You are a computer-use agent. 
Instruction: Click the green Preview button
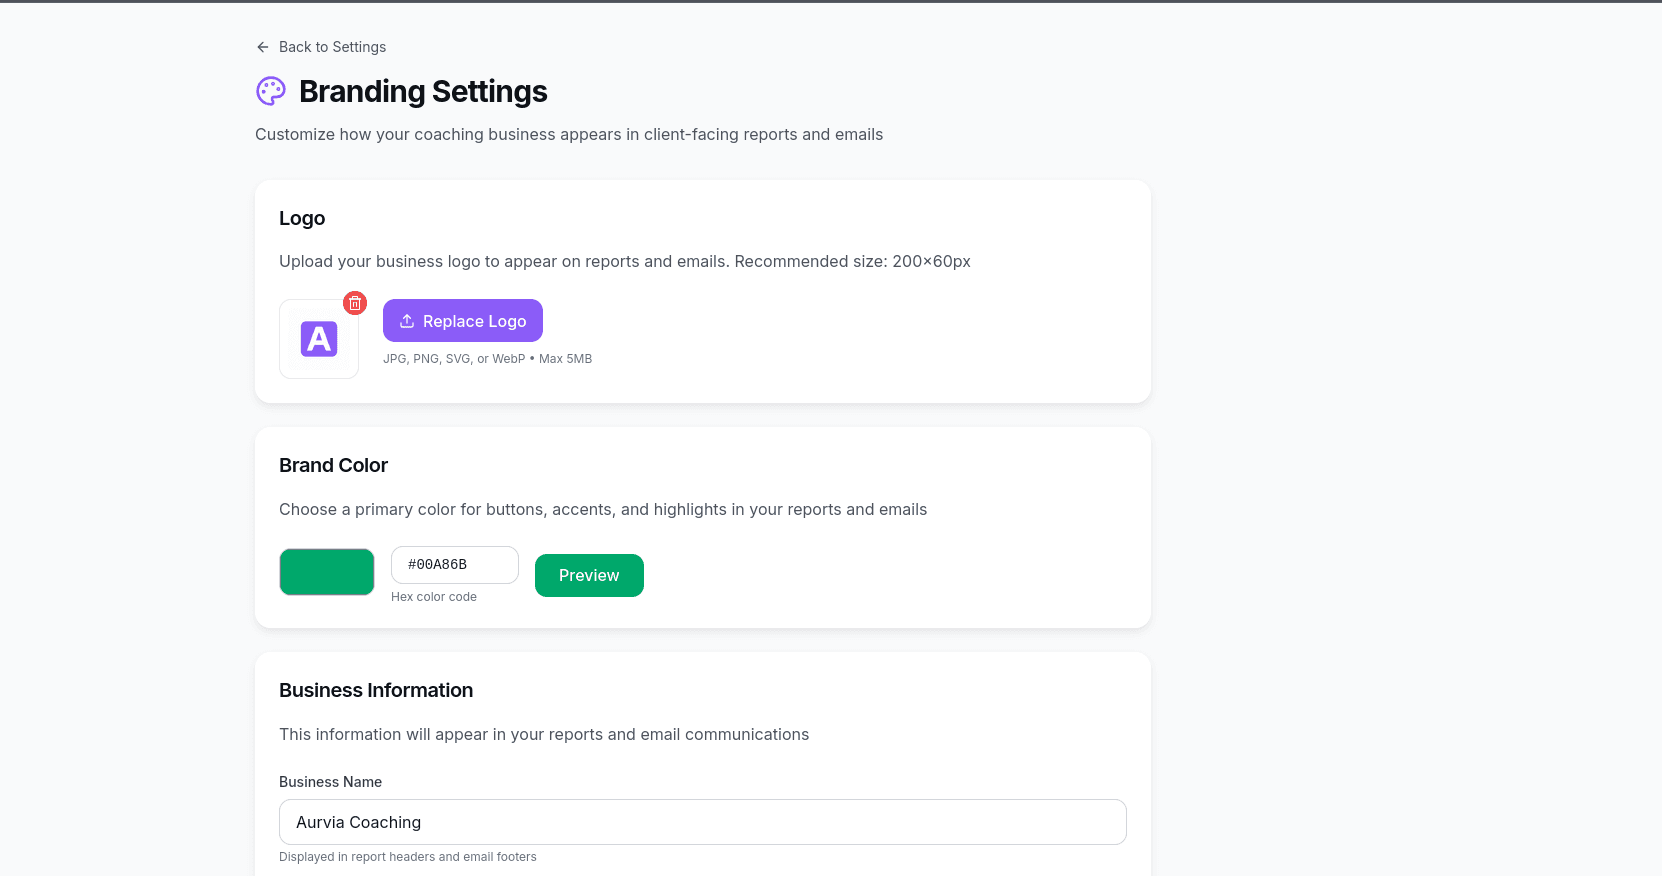coord(589,576)
